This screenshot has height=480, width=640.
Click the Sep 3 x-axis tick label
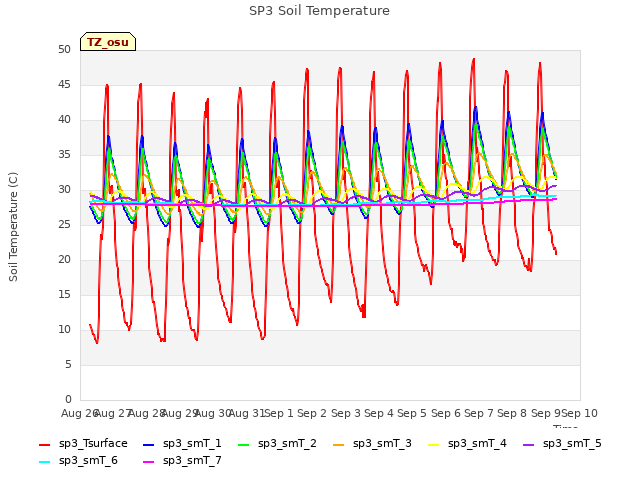346,413
